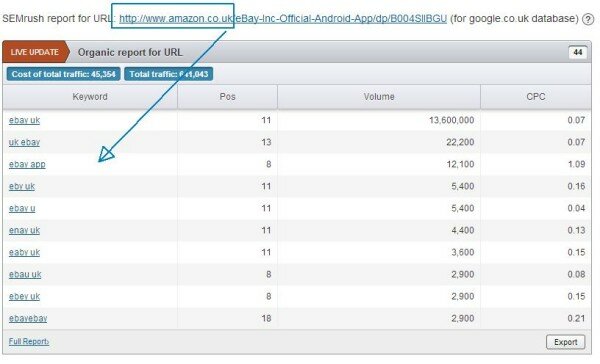Click the Export button

click(566, 342)
